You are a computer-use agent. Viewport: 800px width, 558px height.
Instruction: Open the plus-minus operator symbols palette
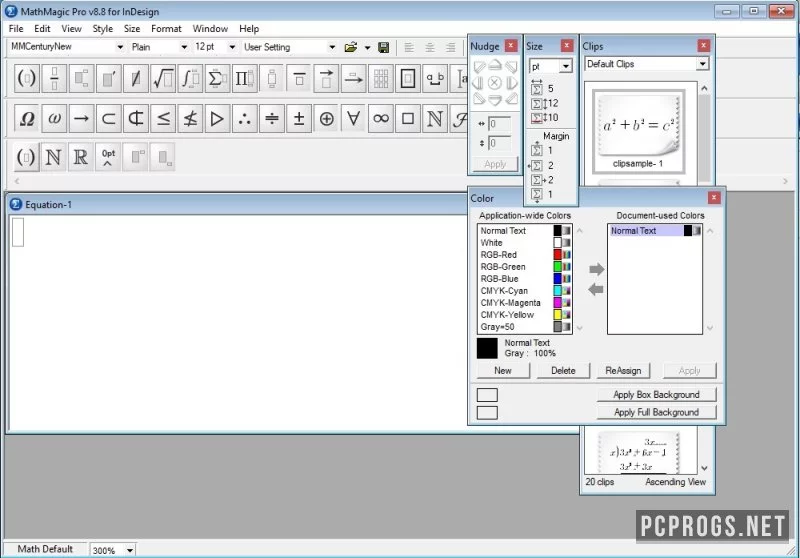click(299, 119)
